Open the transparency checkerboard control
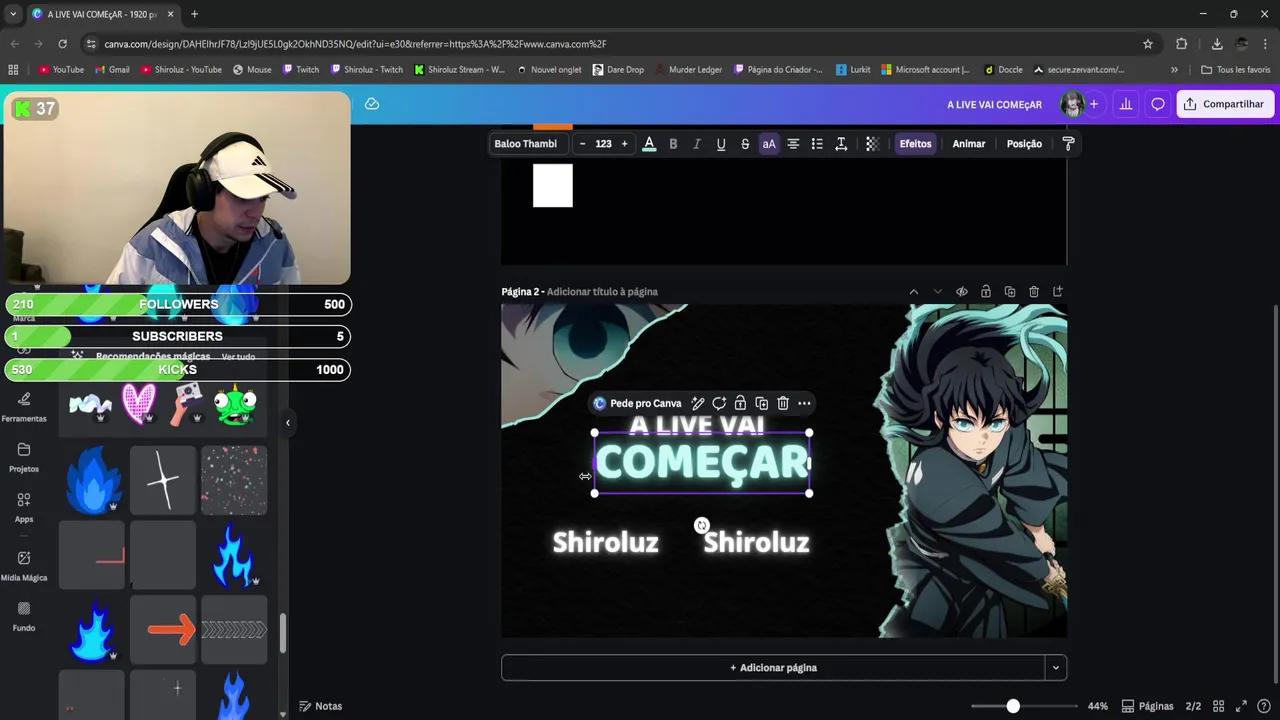 (x=872, y=144)
